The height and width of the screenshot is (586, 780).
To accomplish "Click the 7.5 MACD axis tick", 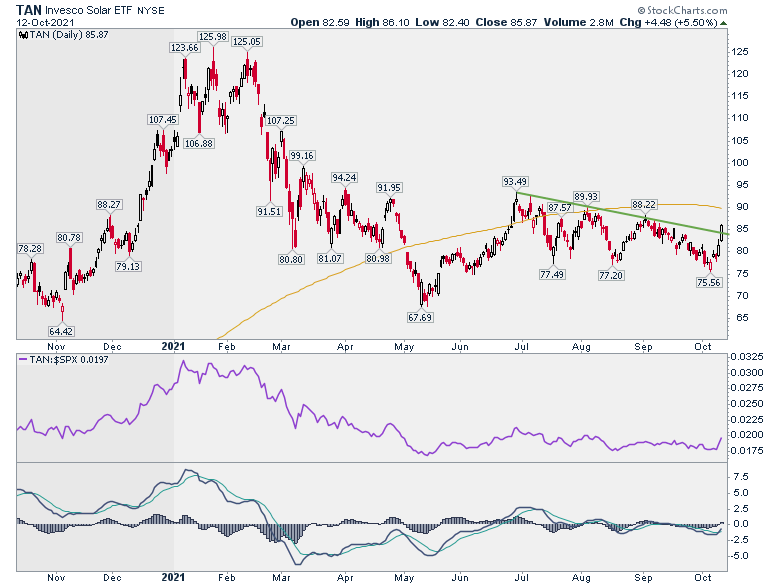I will click(741, 477).
